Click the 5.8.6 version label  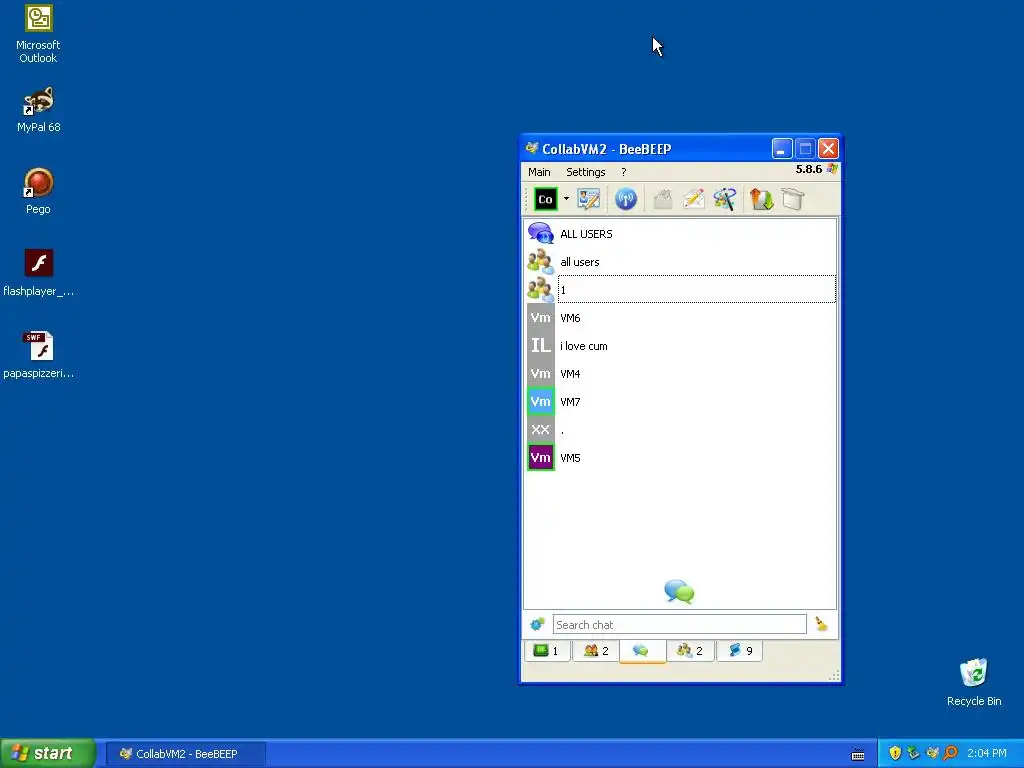tap(808, 169)
